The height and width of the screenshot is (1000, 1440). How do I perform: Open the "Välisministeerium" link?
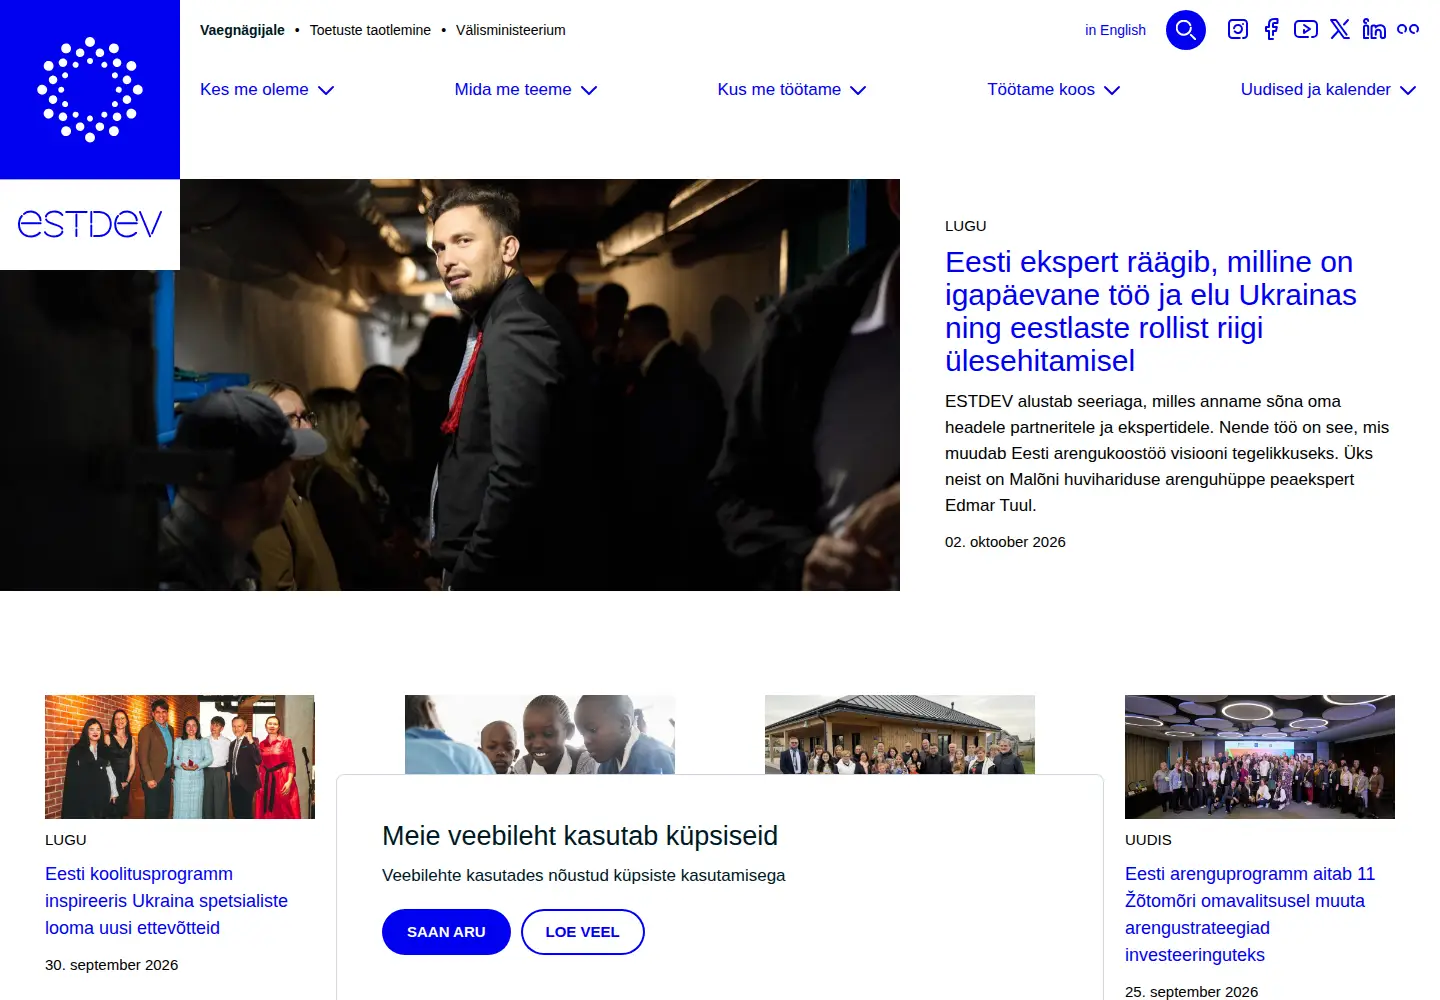coord(511,30)
